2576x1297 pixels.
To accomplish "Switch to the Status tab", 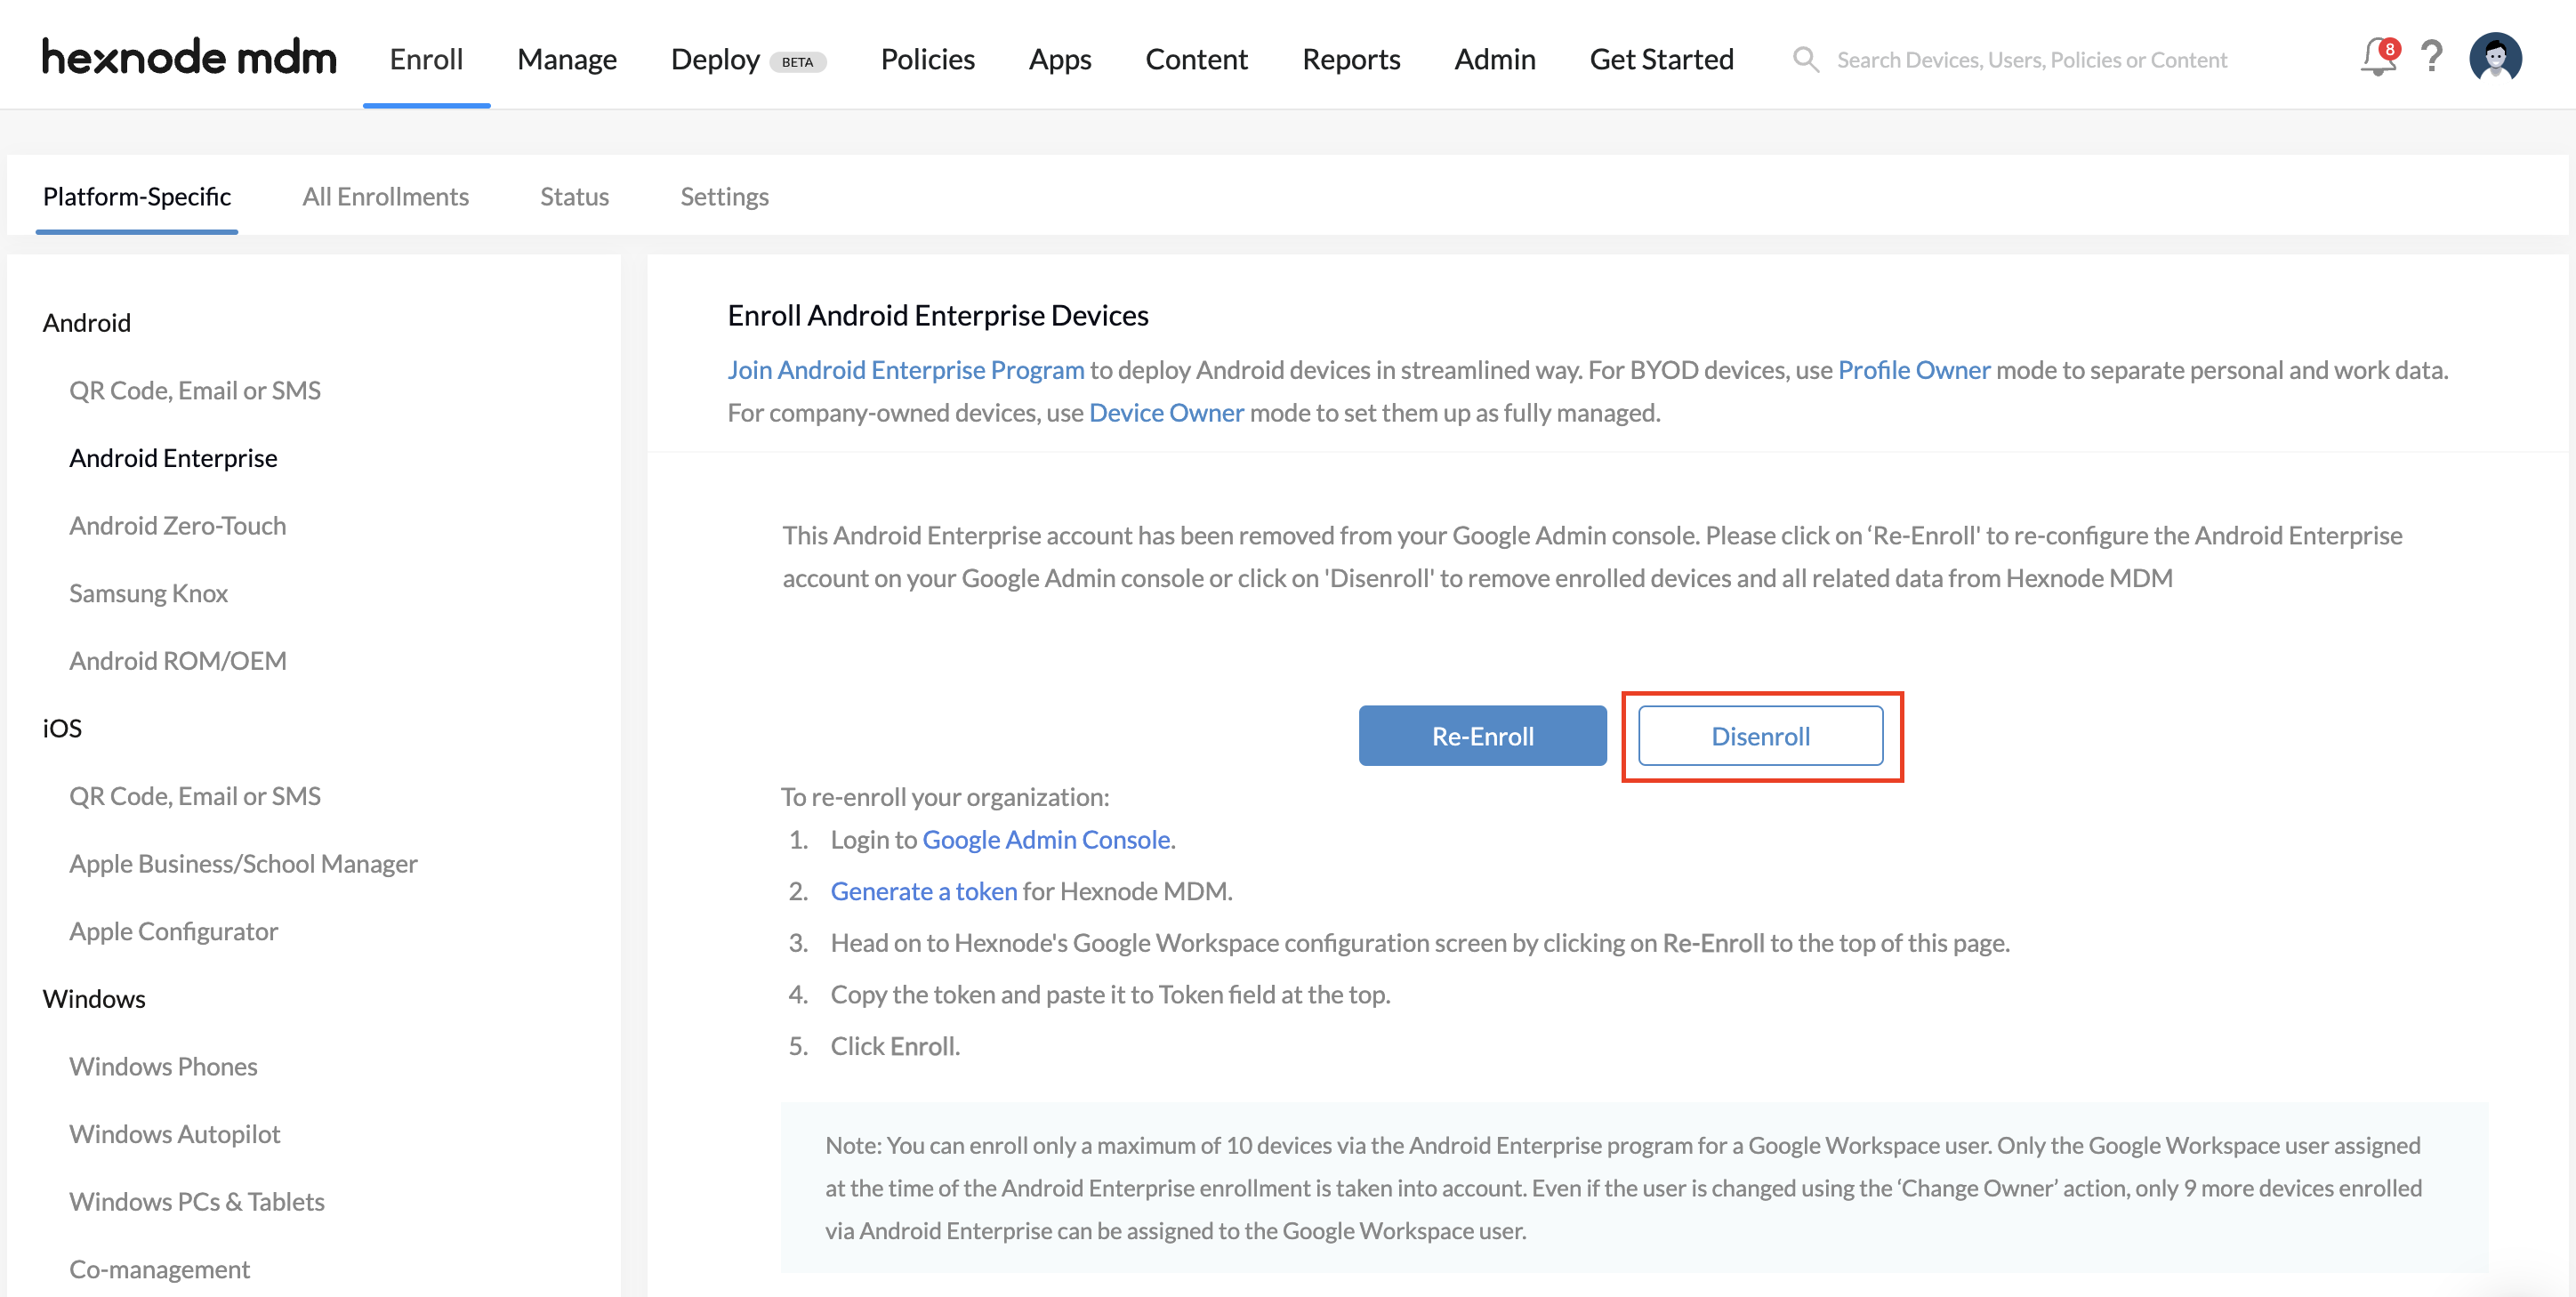I will (575, 196).
